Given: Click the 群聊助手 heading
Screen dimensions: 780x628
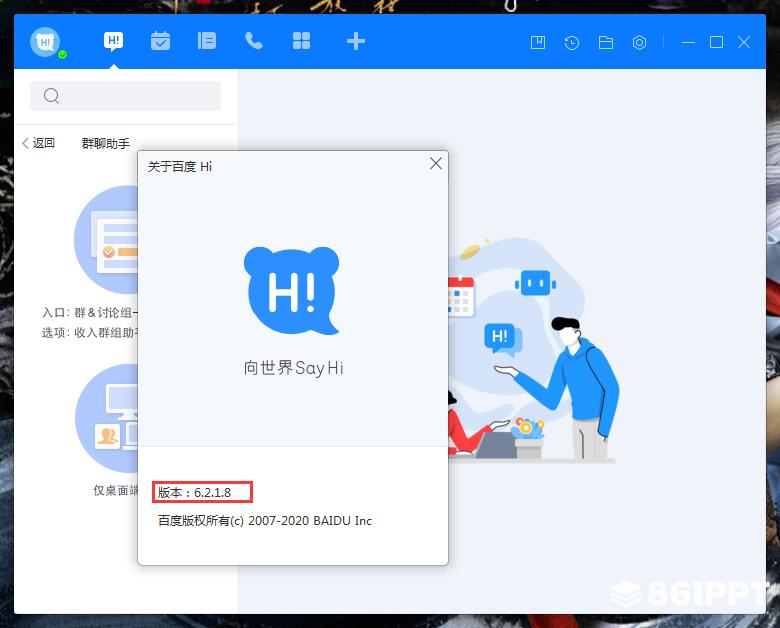Looking at the screenshot, I should tap(105, 143).
